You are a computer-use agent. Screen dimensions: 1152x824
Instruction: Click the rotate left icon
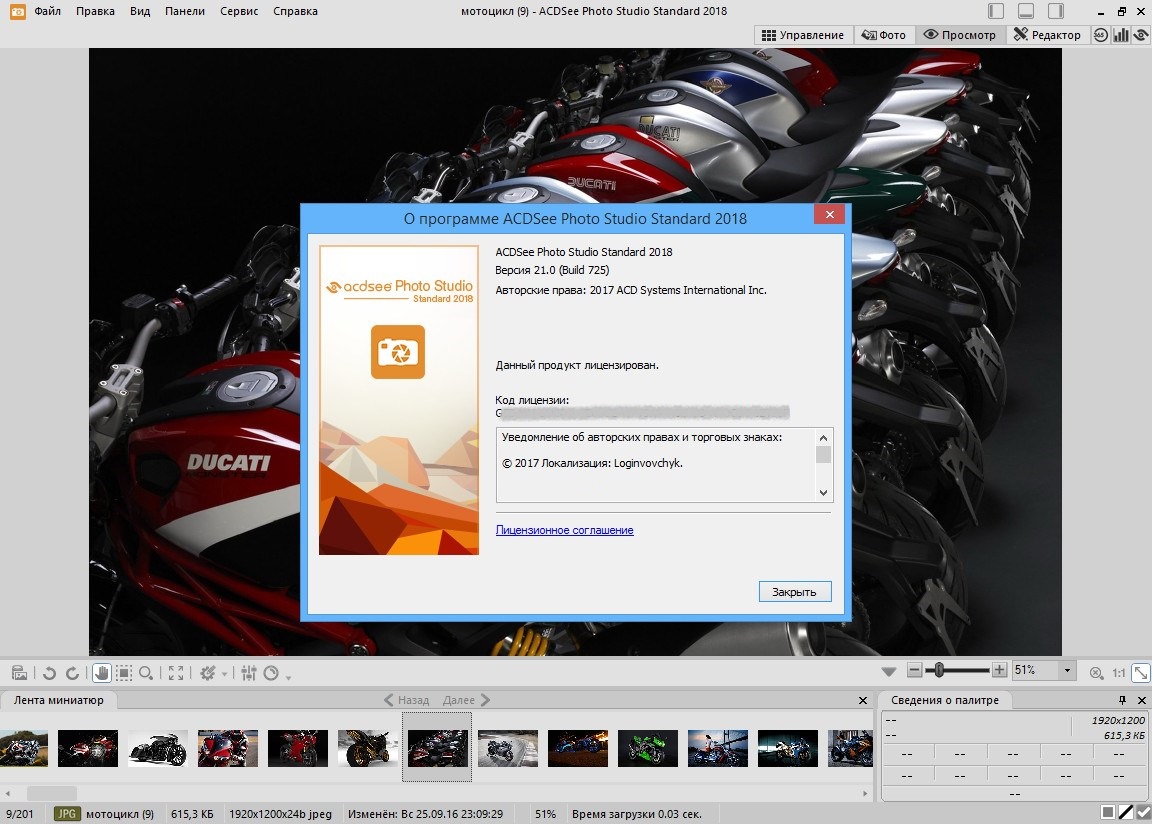pos(49,674)
